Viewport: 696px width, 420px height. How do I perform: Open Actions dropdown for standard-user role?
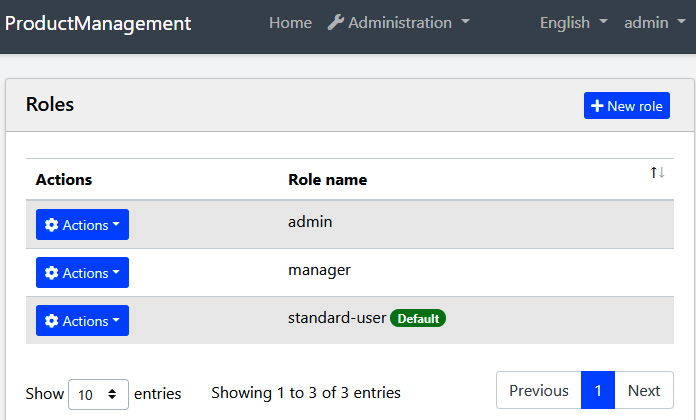pyautogui.click(x=83, y=321)
